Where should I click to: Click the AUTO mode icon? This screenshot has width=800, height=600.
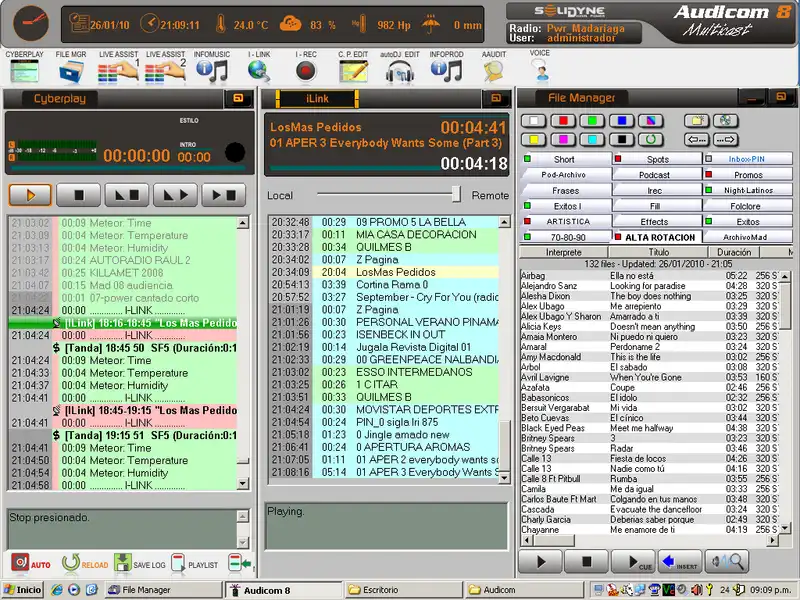pyautogui.click(x=30, y=563)
